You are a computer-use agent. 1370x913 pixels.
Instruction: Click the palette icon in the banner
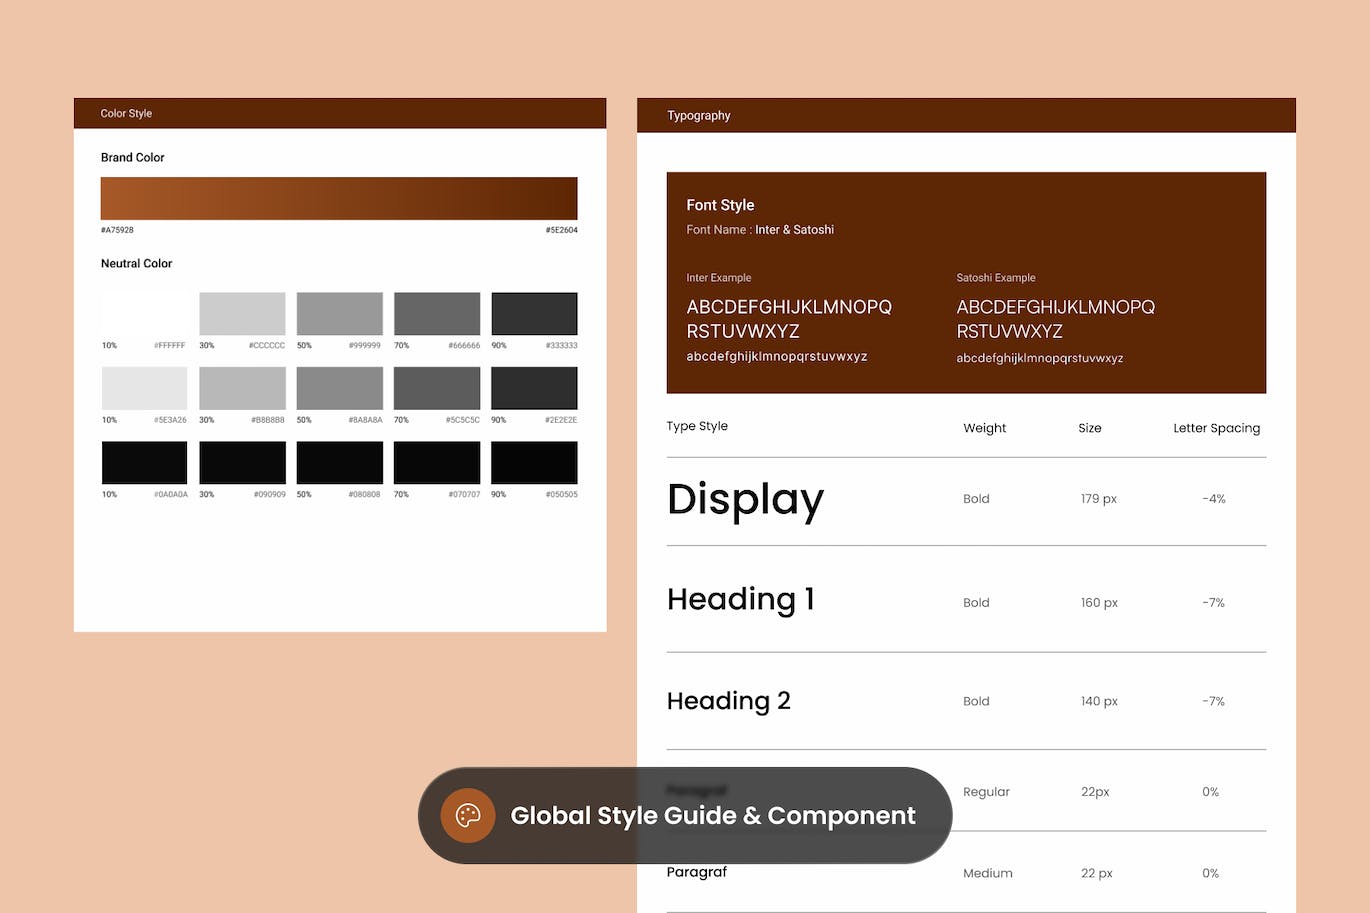pyautogui.click(x=468, y=815)
